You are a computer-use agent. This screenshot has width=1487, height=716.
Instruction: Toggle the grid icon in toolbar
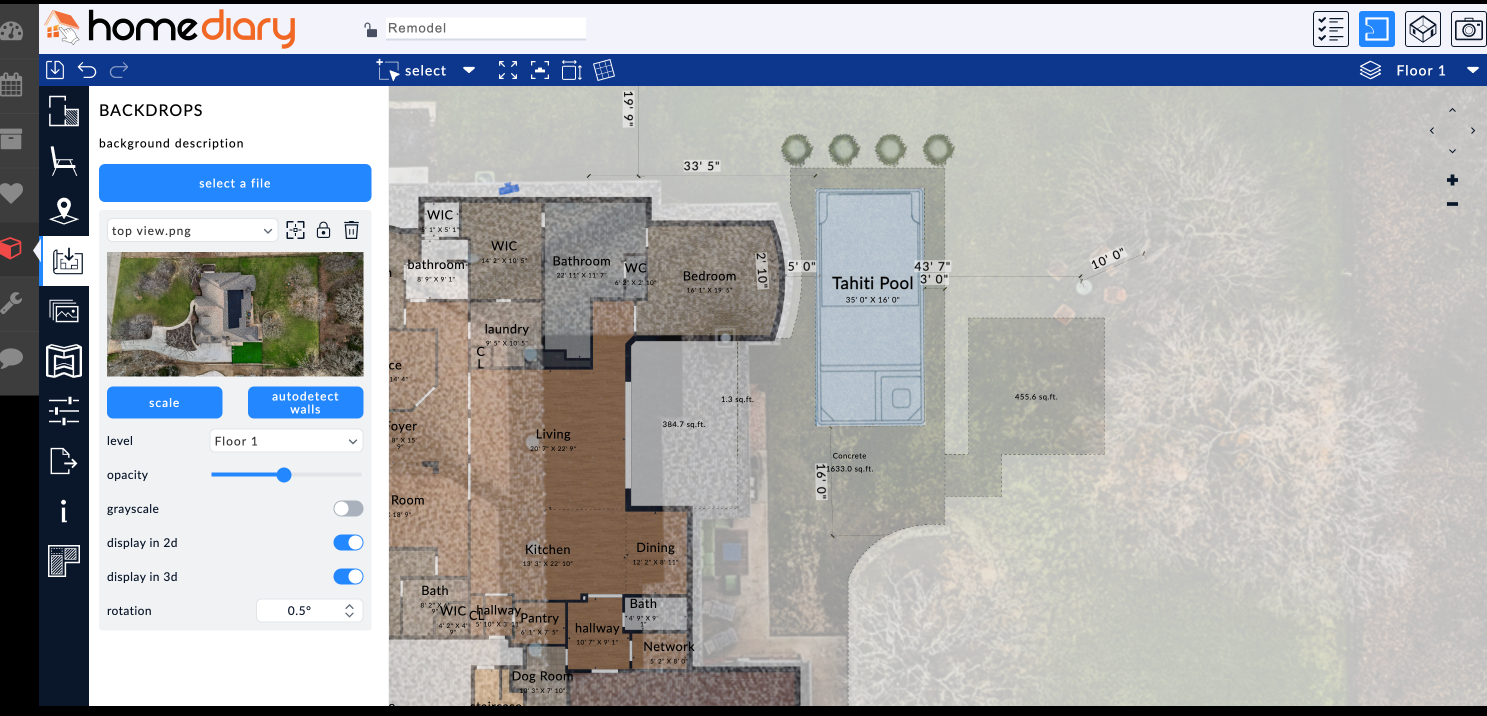(603, 70)
